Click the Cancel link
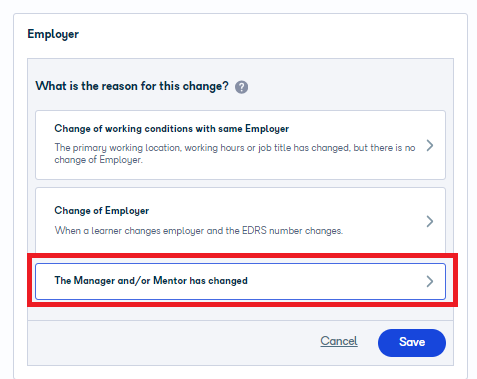This screenshot has width=477, height=379. [x=339, y=341]
